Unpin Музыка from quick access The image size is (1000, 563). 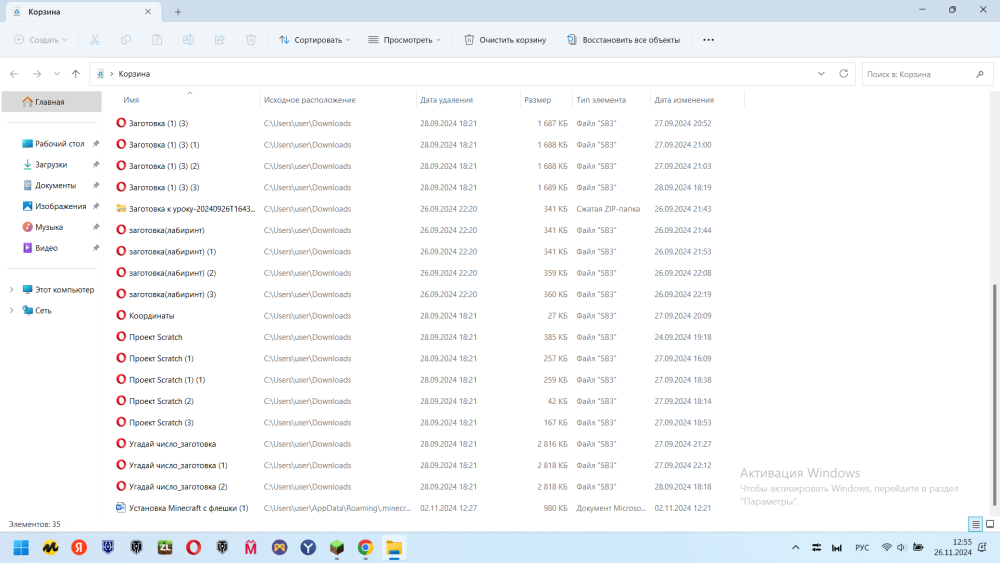point(96,227)
